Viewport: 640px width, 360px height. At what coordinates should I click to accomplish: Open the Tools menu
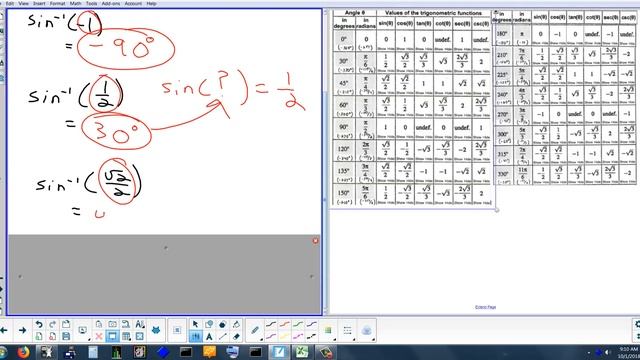pos(91,3)
